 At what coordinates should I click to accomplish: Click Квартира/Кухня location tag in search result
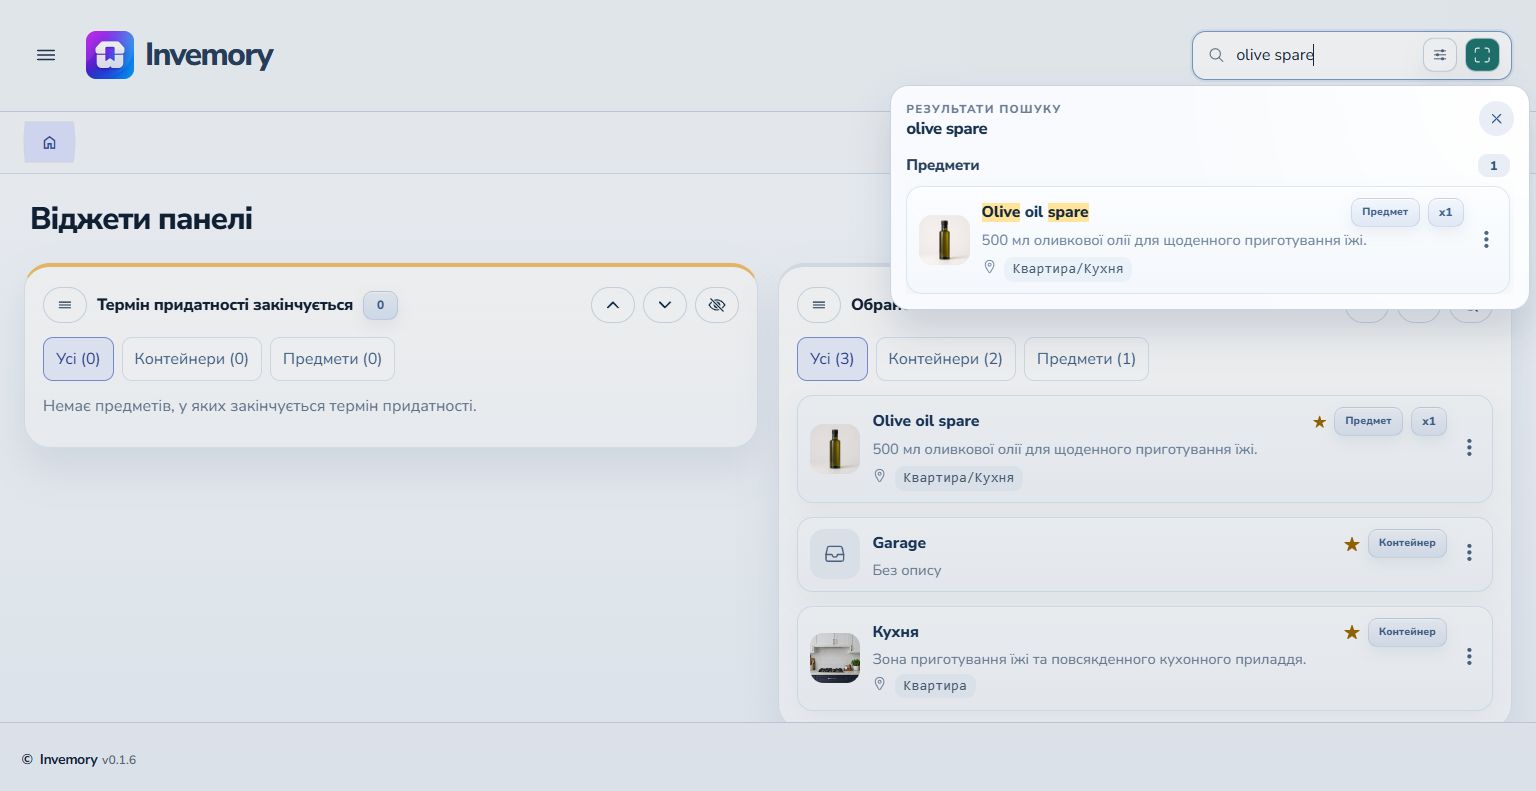[x=1068, y=269]
